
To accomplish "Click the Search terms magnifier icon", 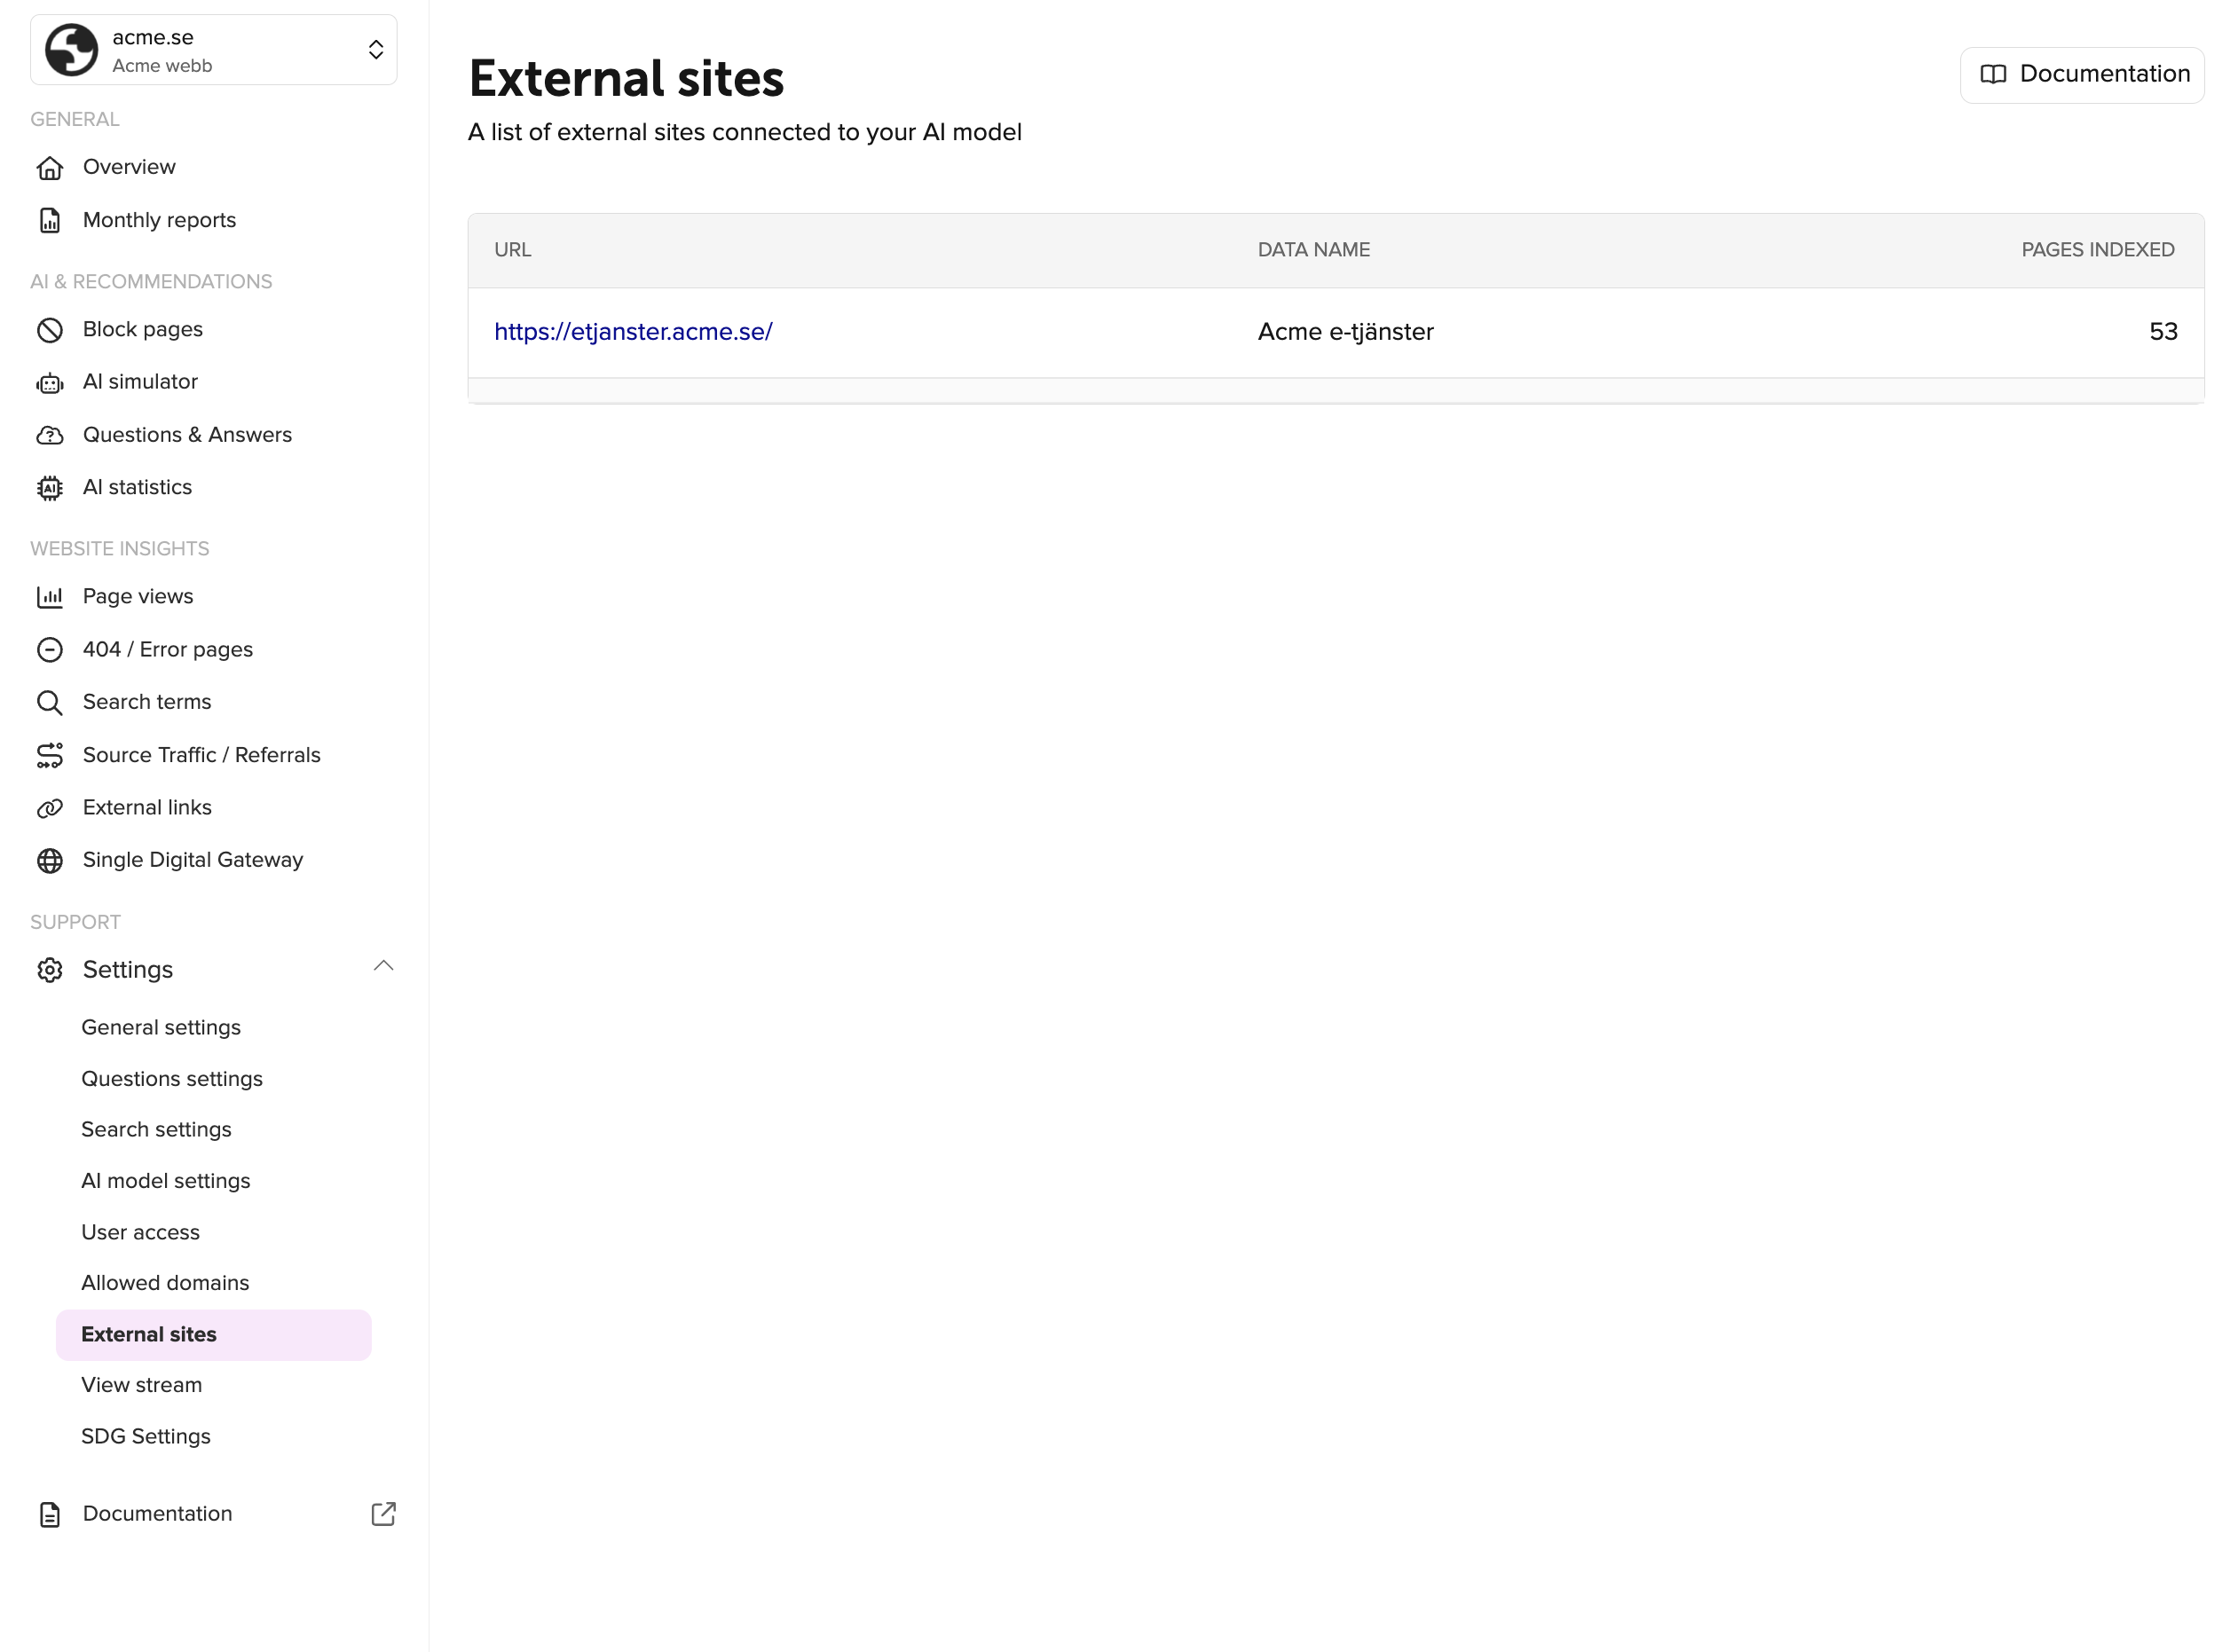I will [x=49, y=703].
